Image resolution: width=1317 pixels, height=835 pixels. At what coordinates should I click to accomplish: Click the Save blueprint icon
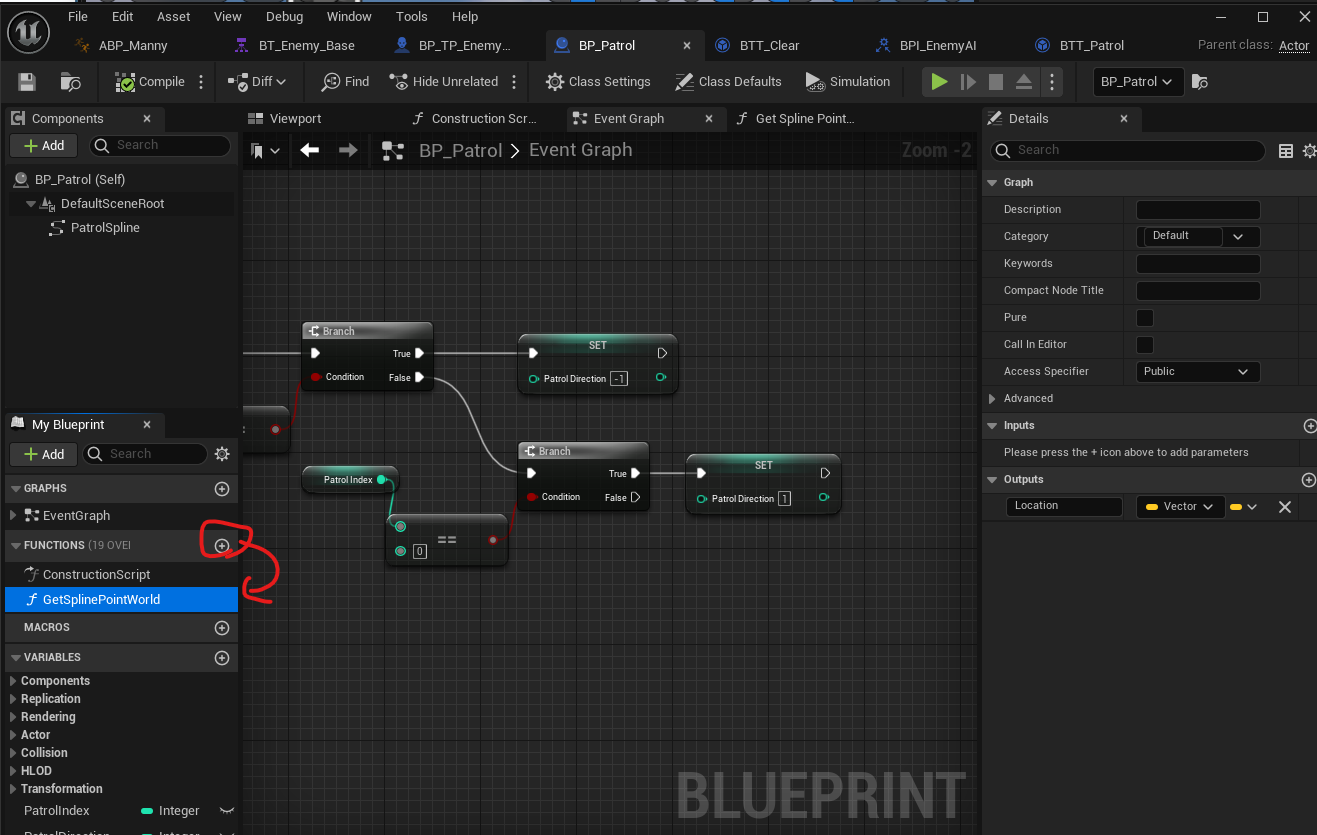click(x=27, y=82)
